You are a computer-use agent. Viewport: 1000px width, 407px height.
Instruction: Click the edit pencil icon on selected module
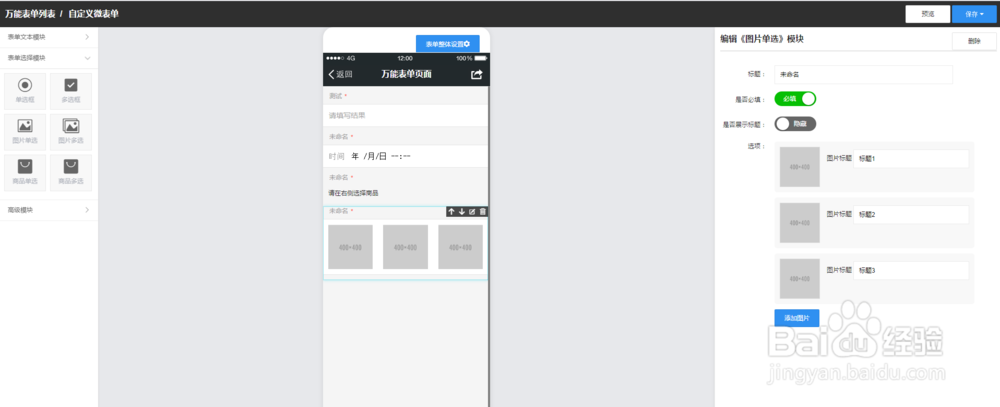click(472, 211)
